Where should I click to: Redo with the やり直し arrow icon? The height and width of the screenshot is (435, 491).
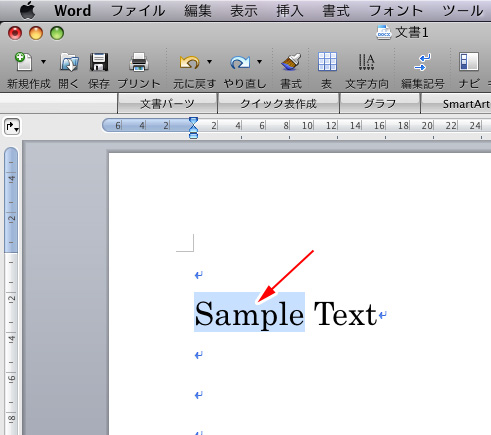(x=240, y=62)
